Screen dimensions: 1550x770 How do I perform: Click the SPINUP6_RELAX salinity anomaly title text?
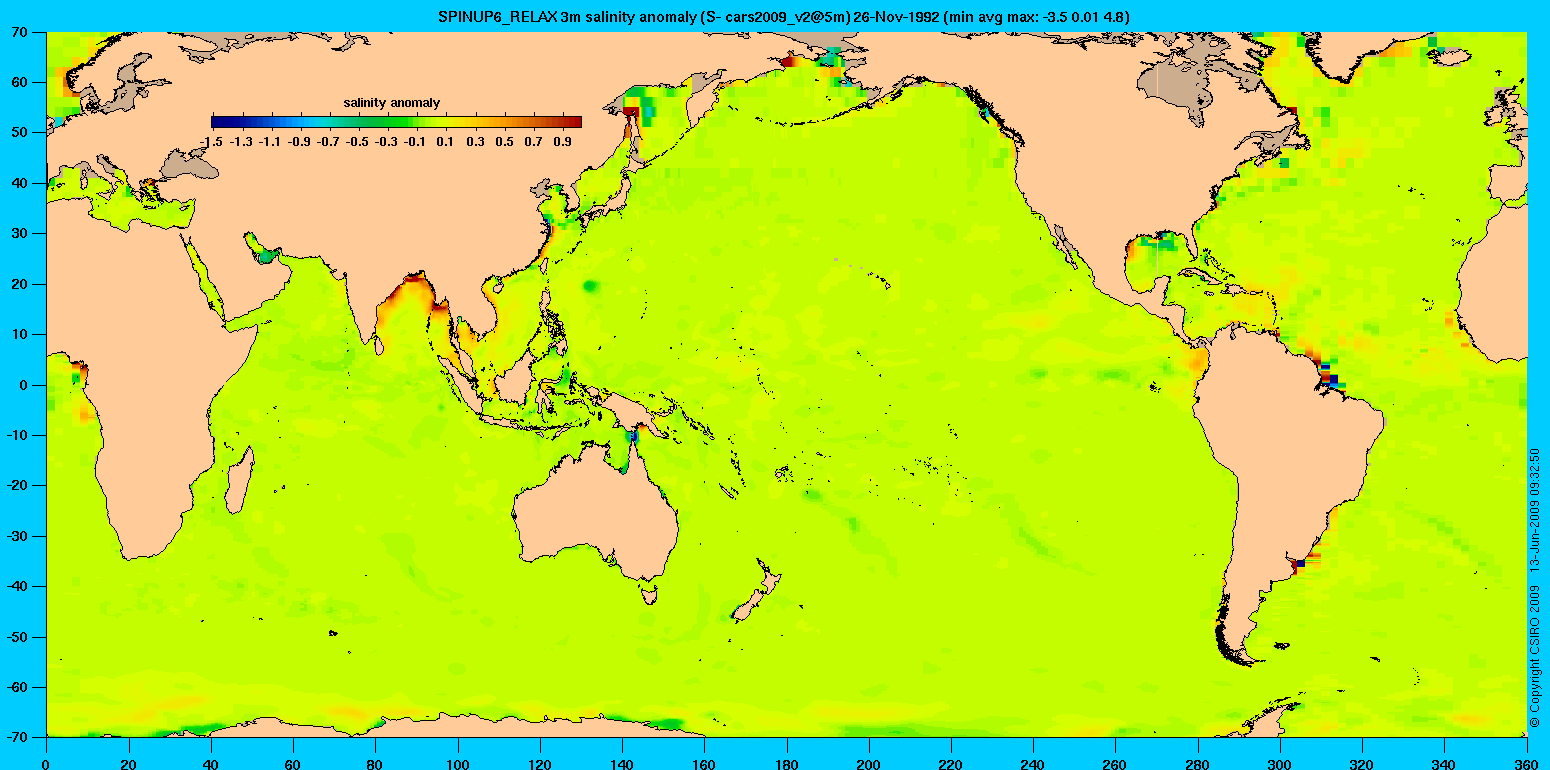pos(784,16)
